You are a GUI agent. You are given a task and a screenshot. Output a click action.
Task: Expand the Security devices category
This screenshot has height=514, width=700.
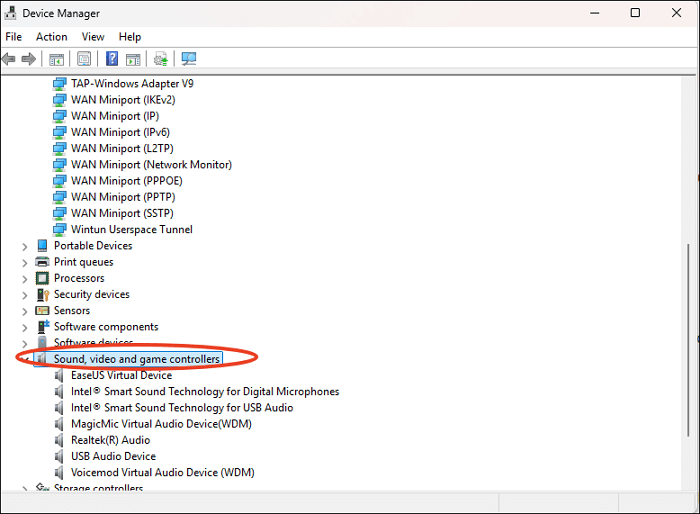point(25,295)
